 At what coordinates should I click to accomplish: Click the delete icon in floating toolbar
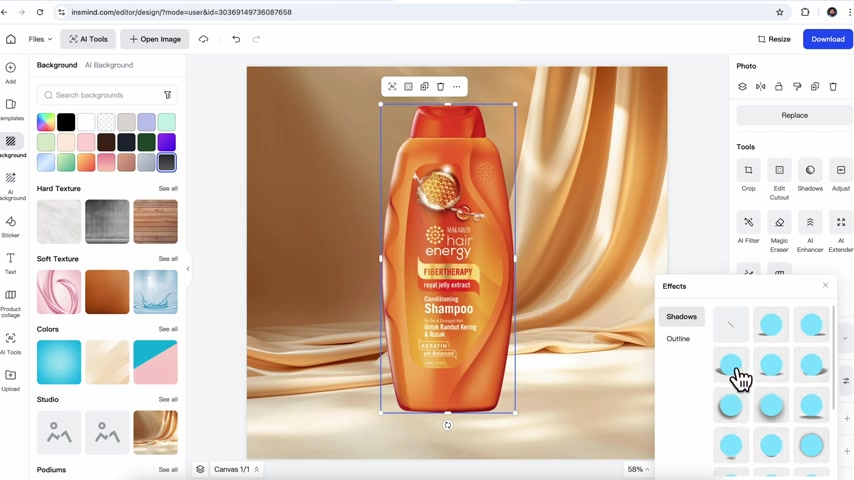pos(441,87)
